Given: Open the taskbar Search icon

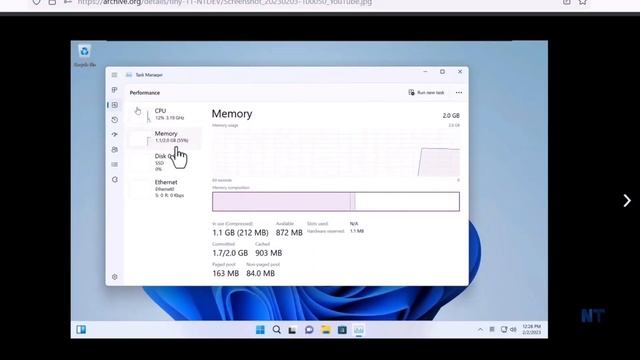Looking at the screenshot, I should 276,329.
